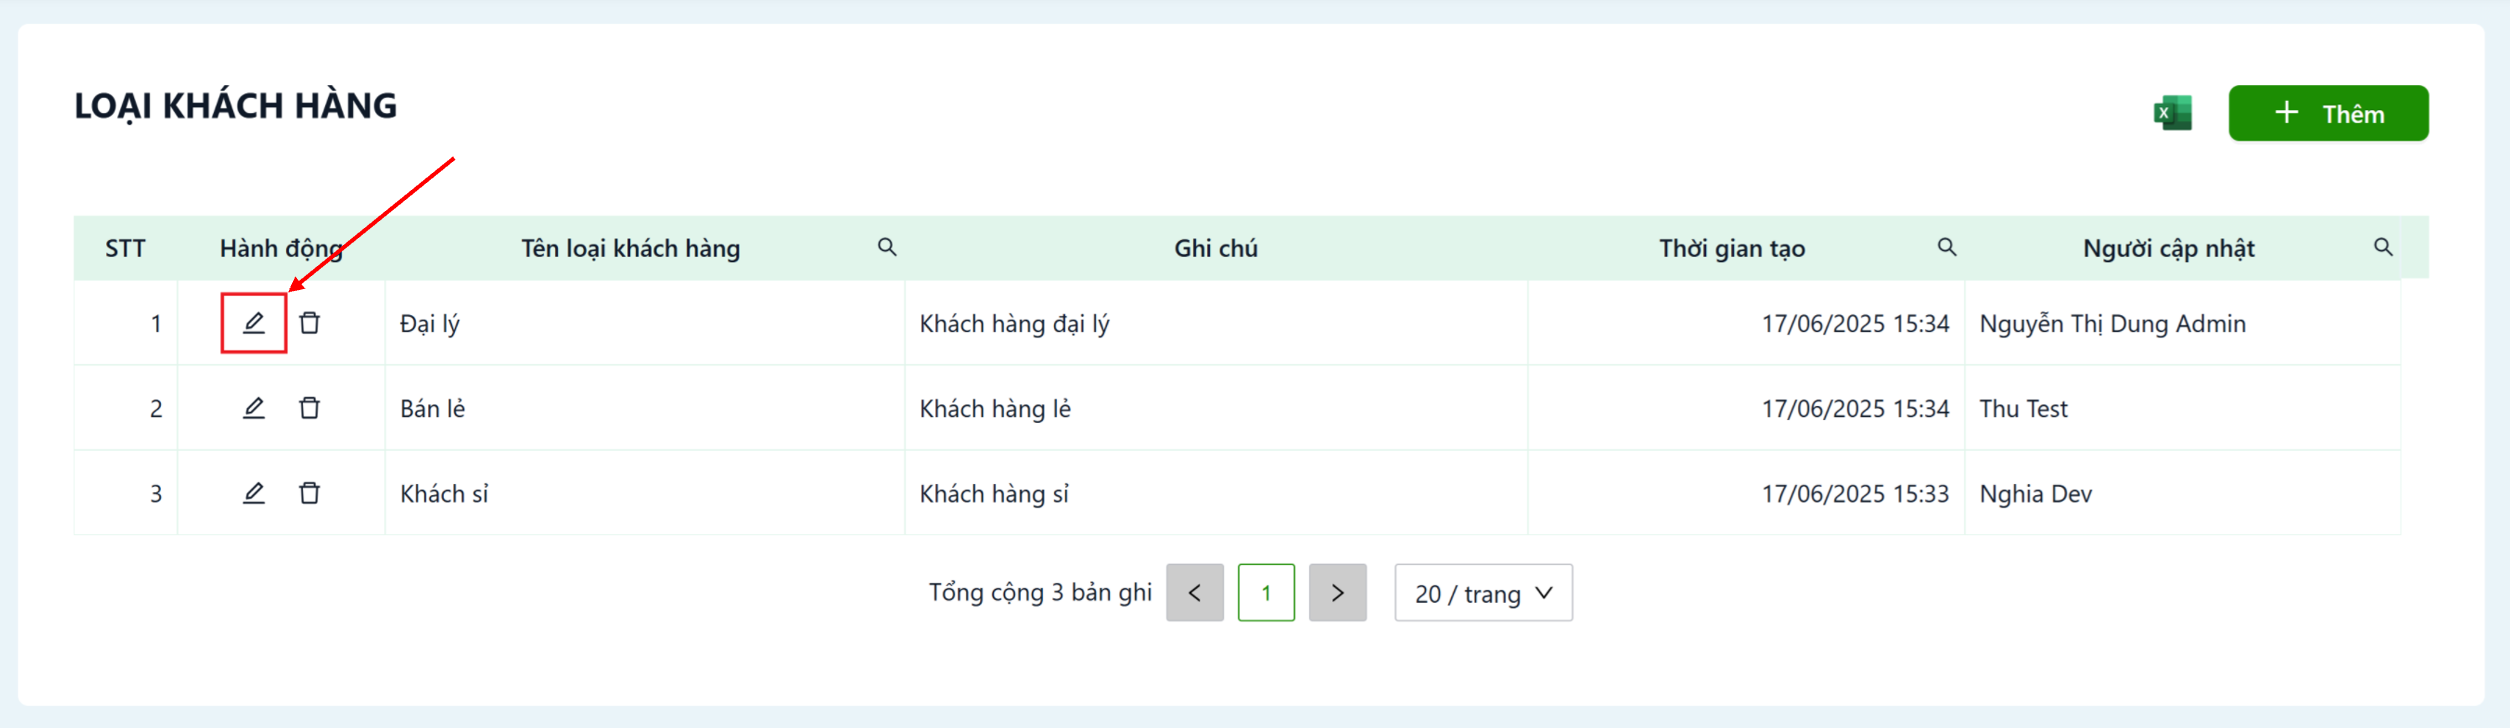Click the Hành động column header
Screen dimensions: 2510x728
pos(281,248)
